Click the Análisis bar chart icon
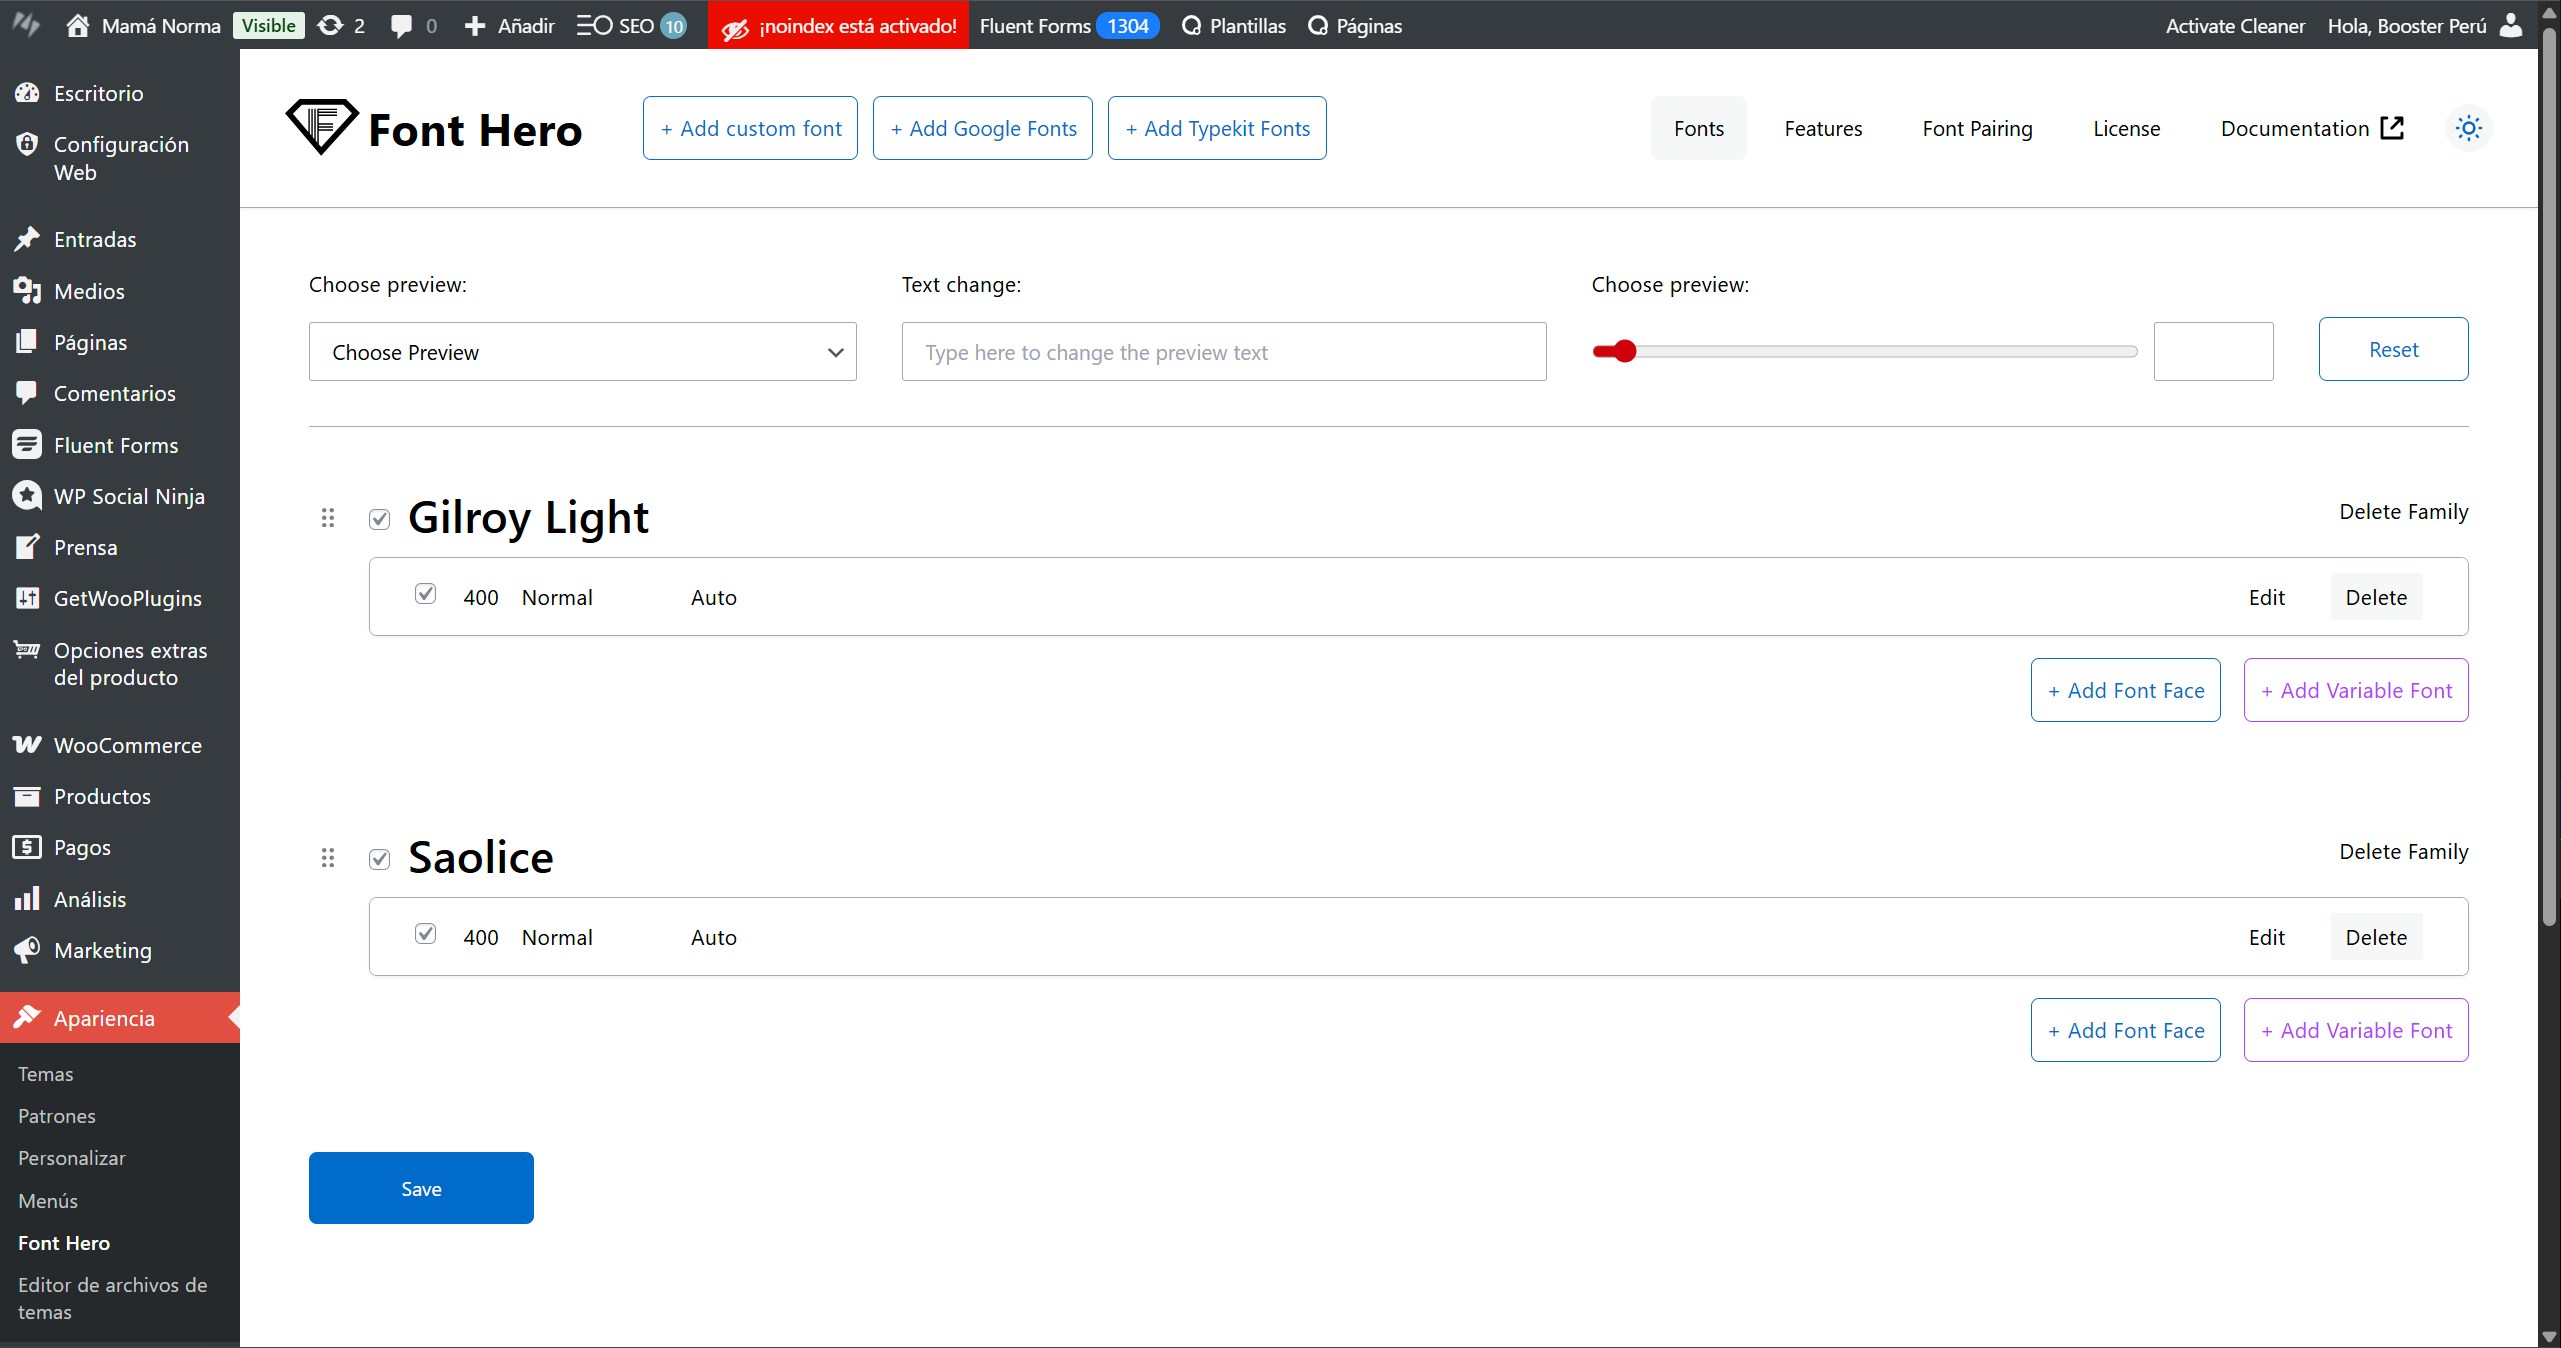This screenshot has width=2561, height=1348. pyautogui.click(x=27, y=899)
